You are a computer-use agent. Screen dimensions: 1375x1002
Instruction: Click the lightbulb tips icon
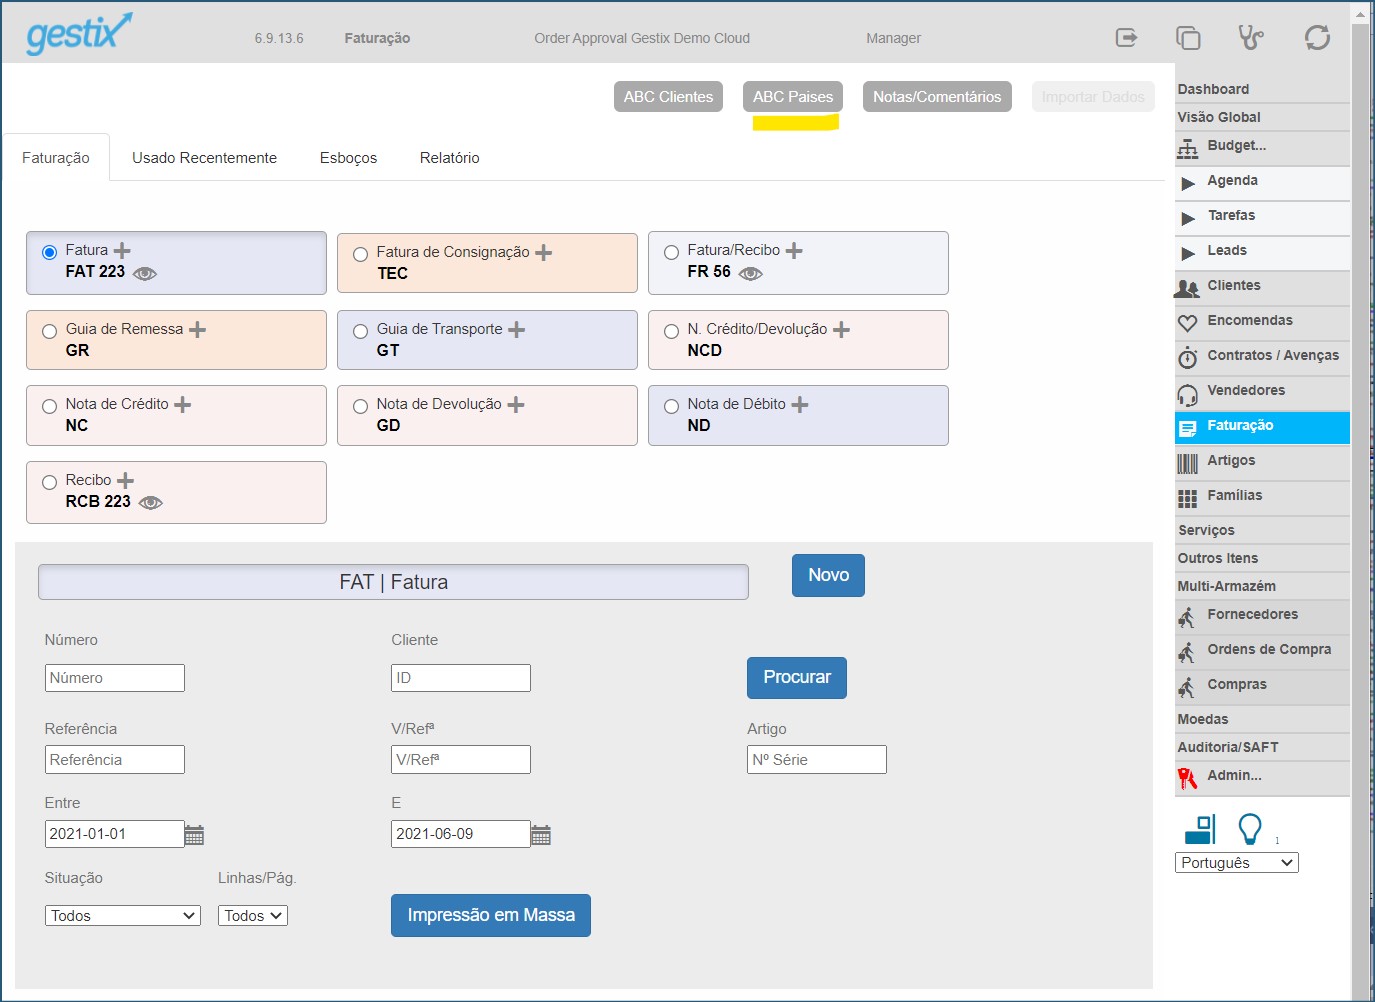coord(1250,829)
